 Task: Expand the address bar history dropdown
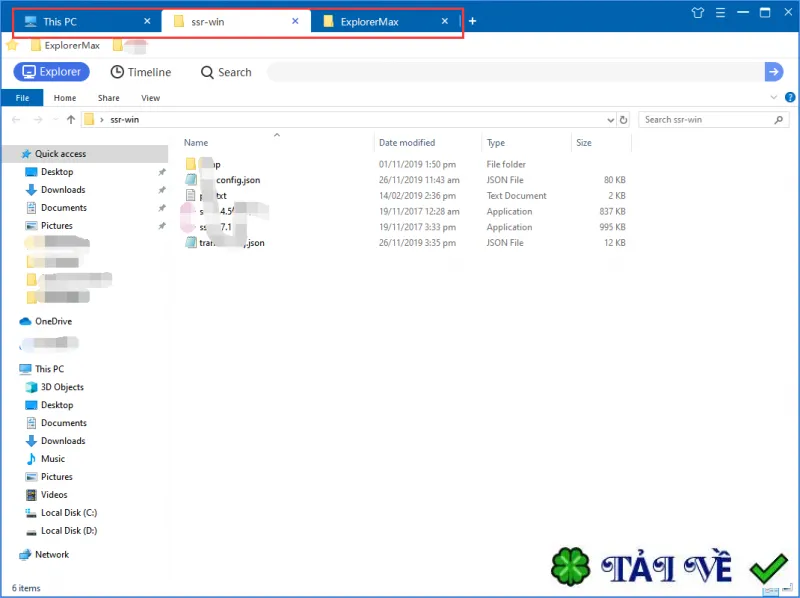tap(610, 120)
